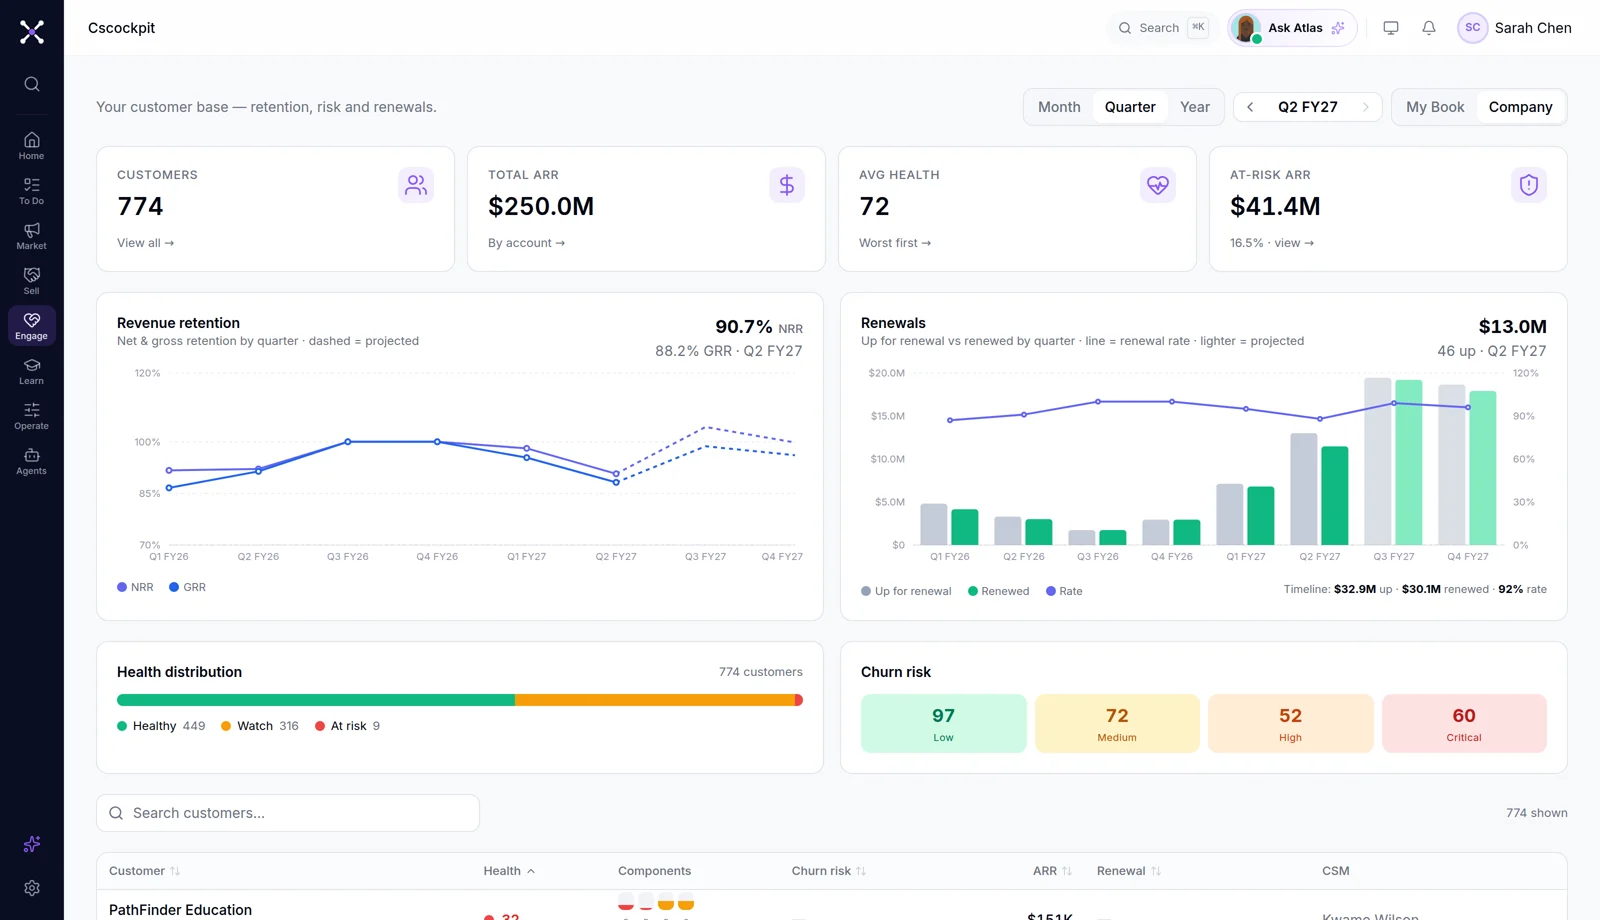Click Worst first link

click(x=895, y=243)
